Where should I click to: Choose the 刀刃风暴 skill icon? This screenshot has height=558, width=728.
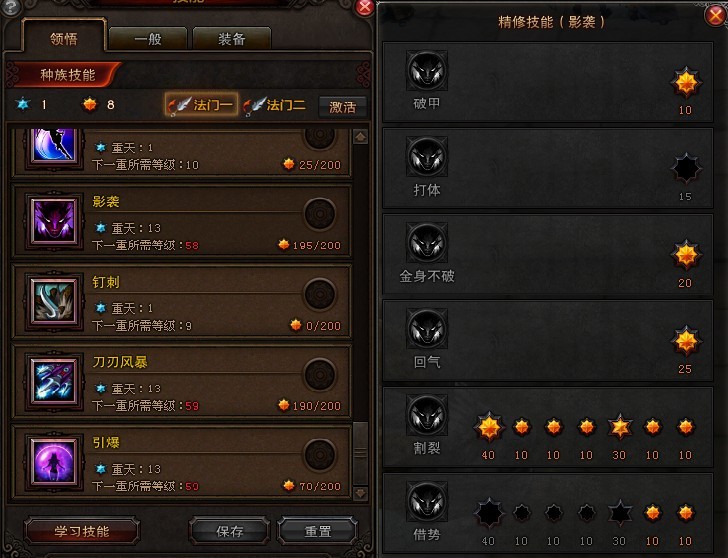pyautogui.click(x=54, y=381)
